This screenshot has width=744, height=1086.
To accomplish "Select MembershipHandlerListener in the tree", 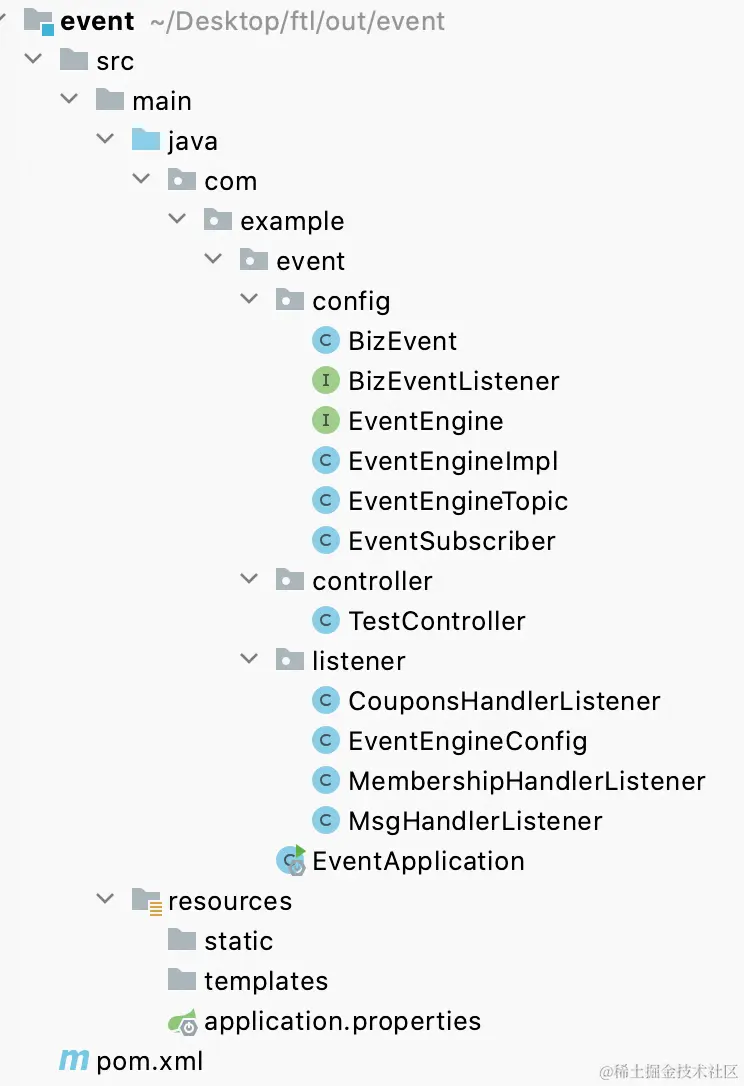I will click(x=526, y=781).
